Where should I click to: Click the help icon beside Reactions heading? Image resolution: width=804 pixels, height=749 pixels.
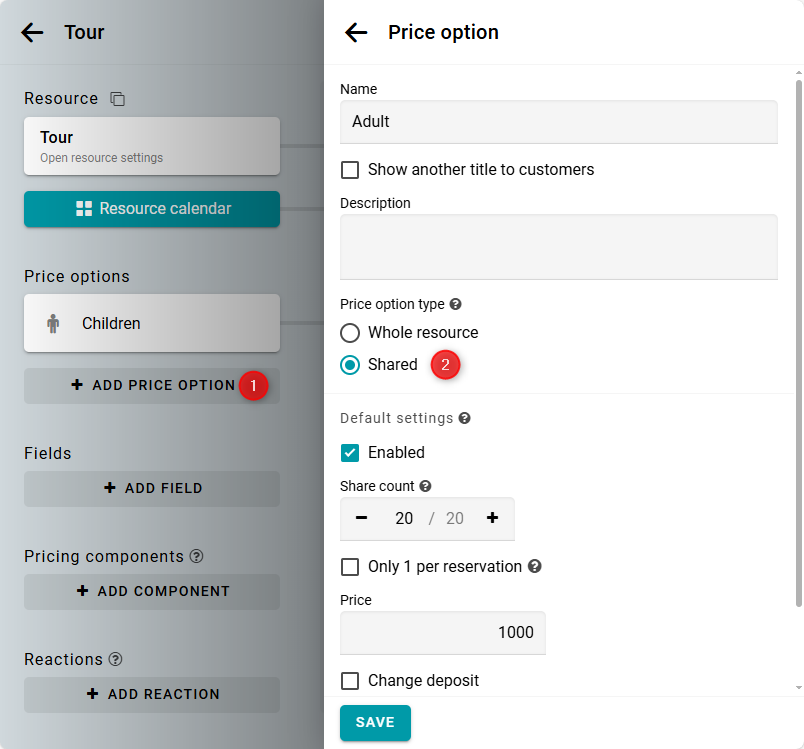pos(116,659)
